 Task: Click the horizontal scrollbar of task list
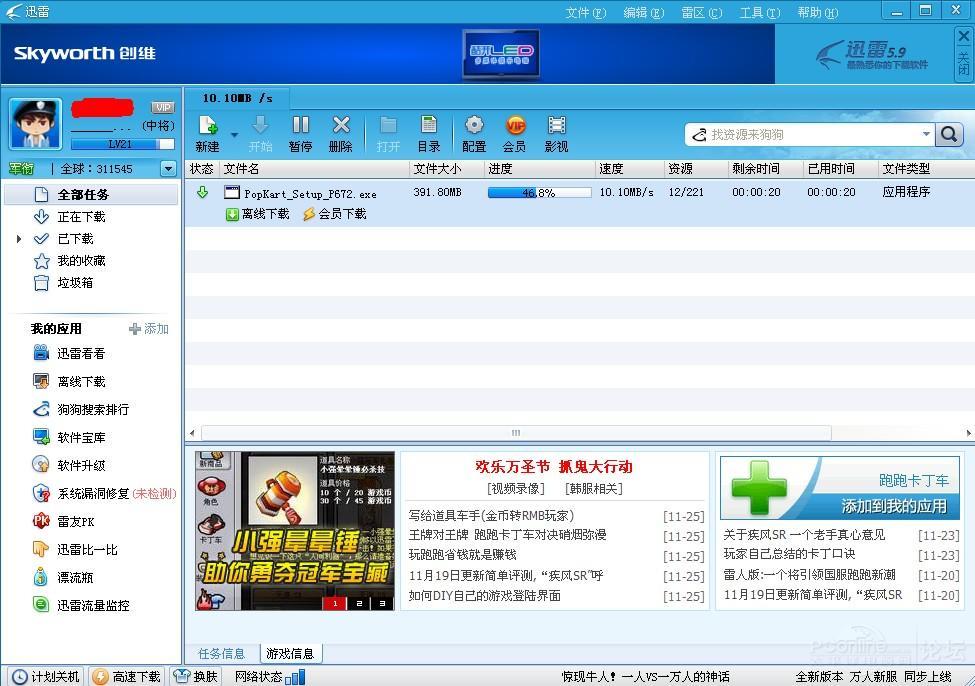[x=516, y=433]
